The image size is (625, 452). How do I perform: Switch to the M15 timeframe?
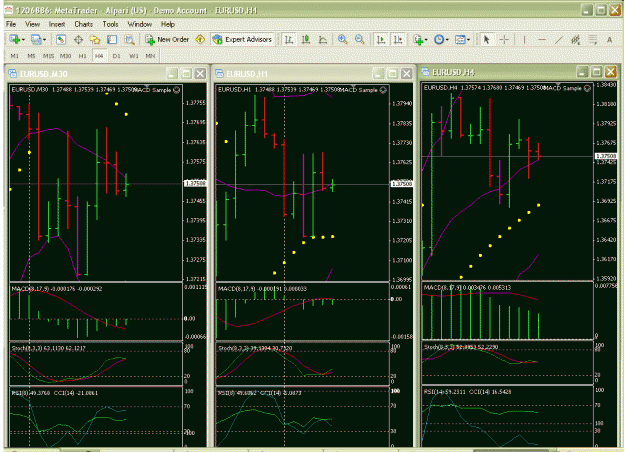(48, 56)
